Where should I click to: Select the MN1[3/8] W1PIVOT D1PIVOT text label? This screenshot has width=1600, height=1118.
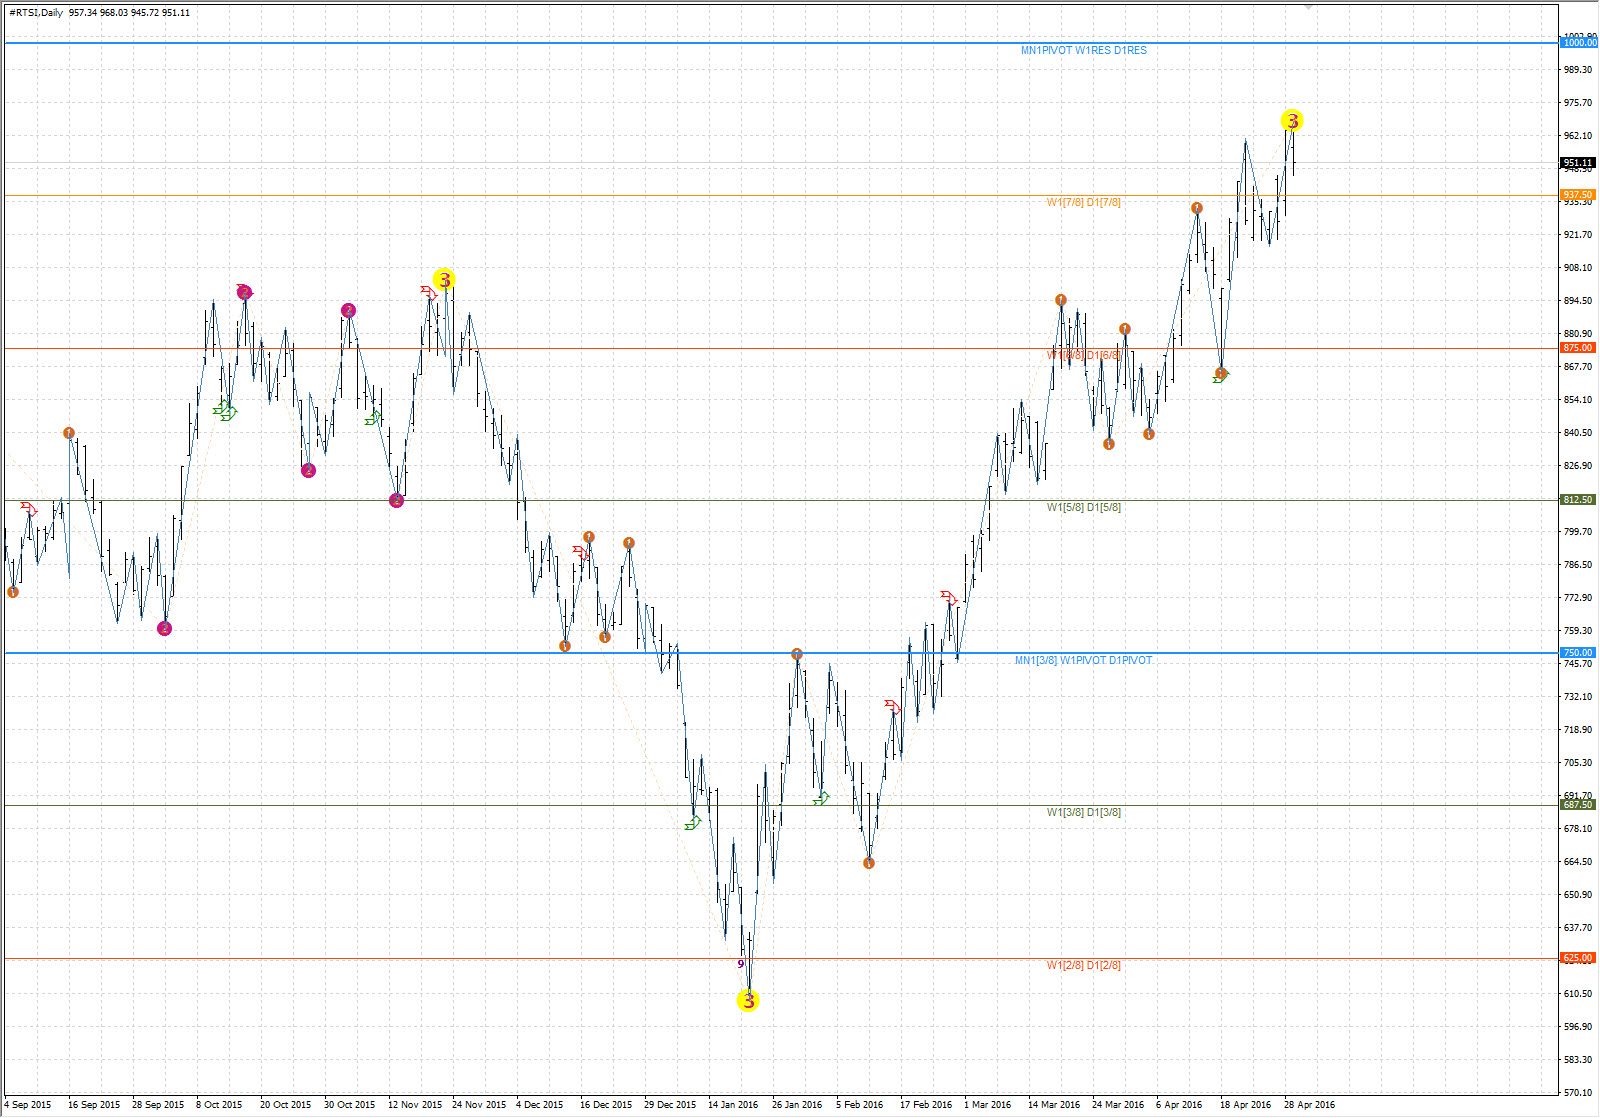[1083, 660]
